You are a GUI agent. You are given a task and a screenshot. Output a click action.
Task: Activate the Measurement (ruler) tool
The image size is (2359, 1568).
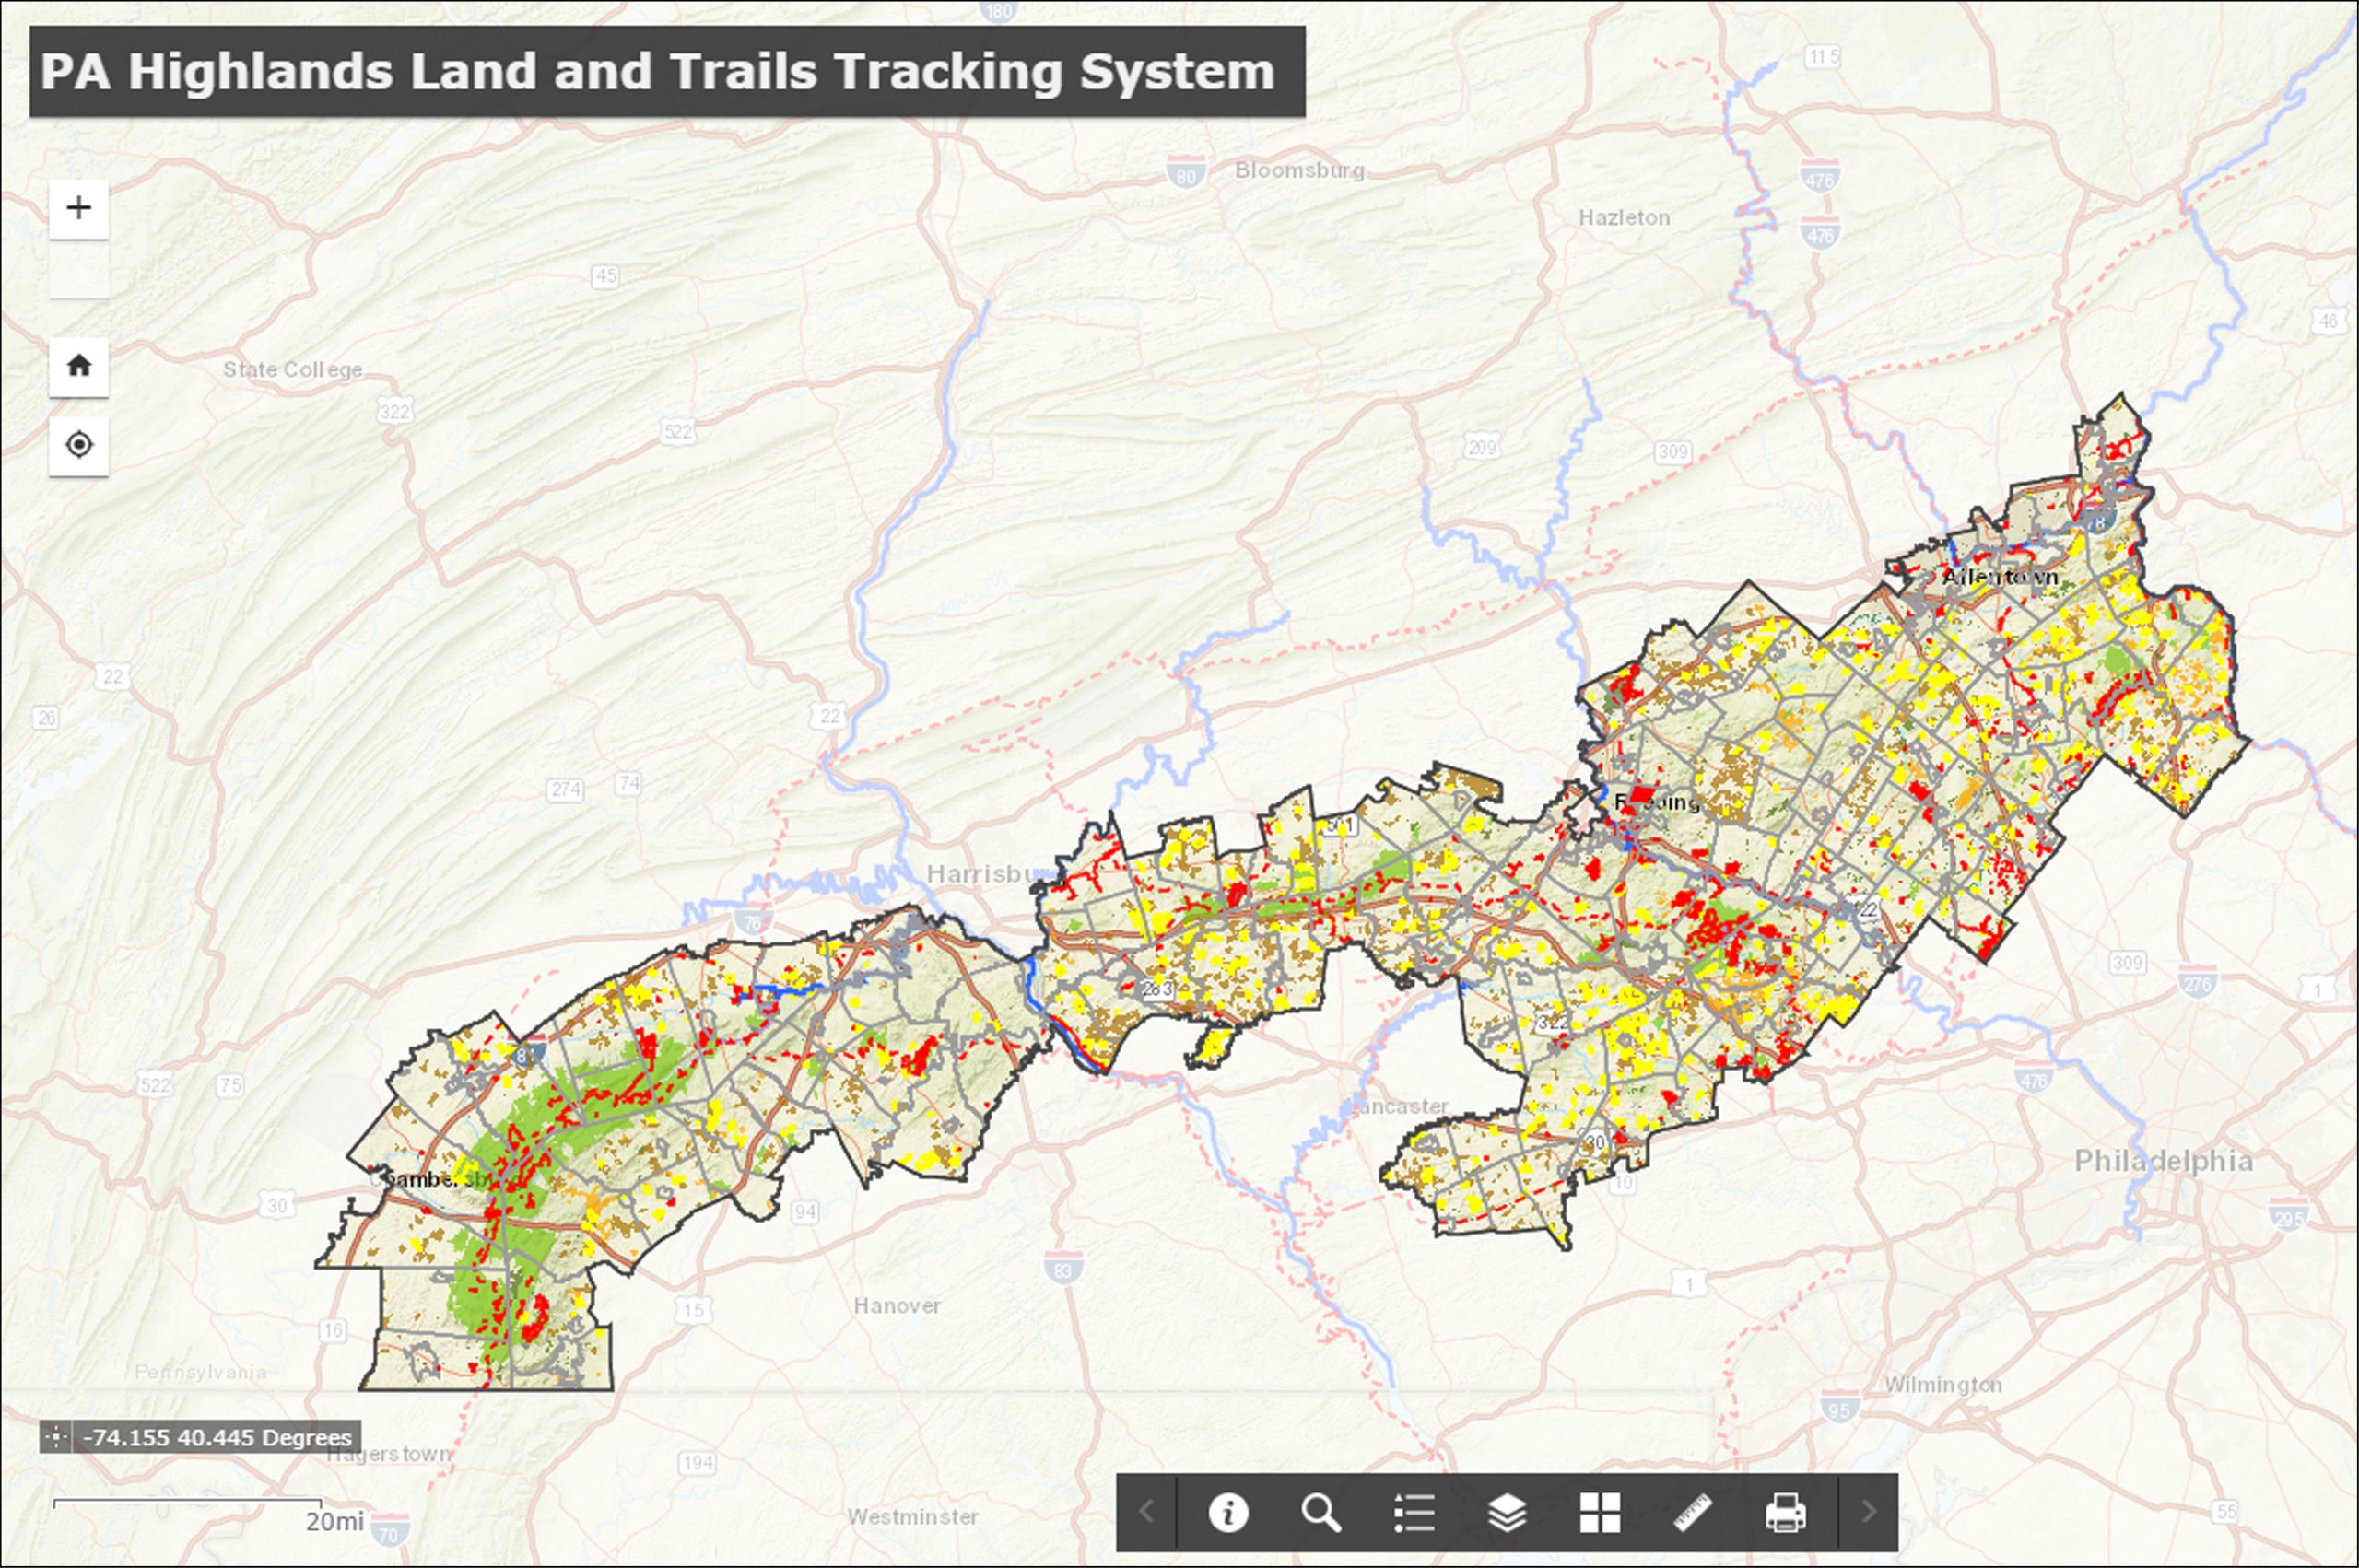coord(1694,1513)
